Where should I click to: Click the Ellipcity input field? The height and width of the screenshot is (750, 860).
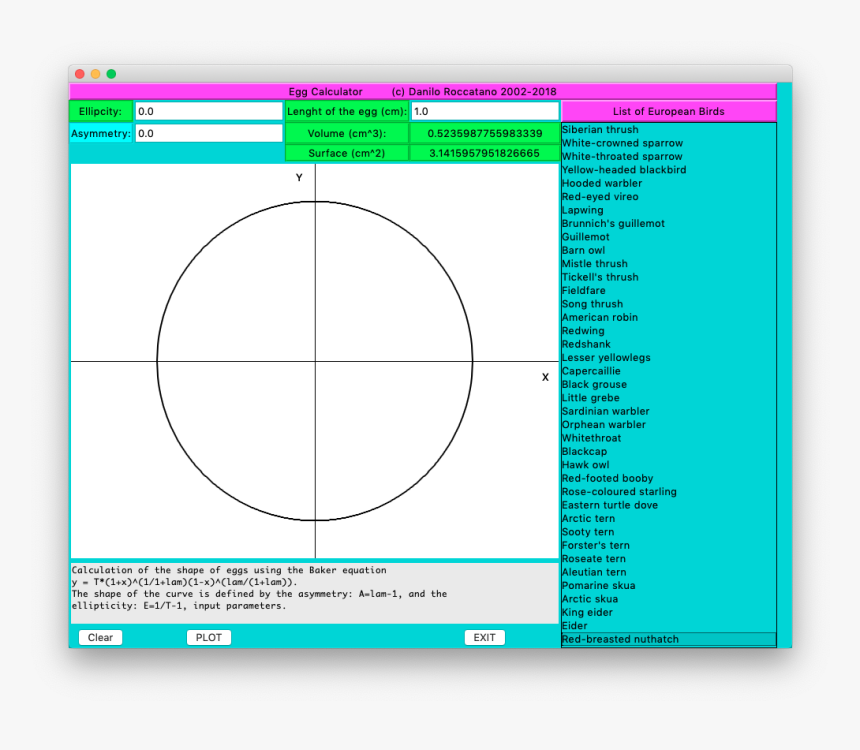(208, 111)
